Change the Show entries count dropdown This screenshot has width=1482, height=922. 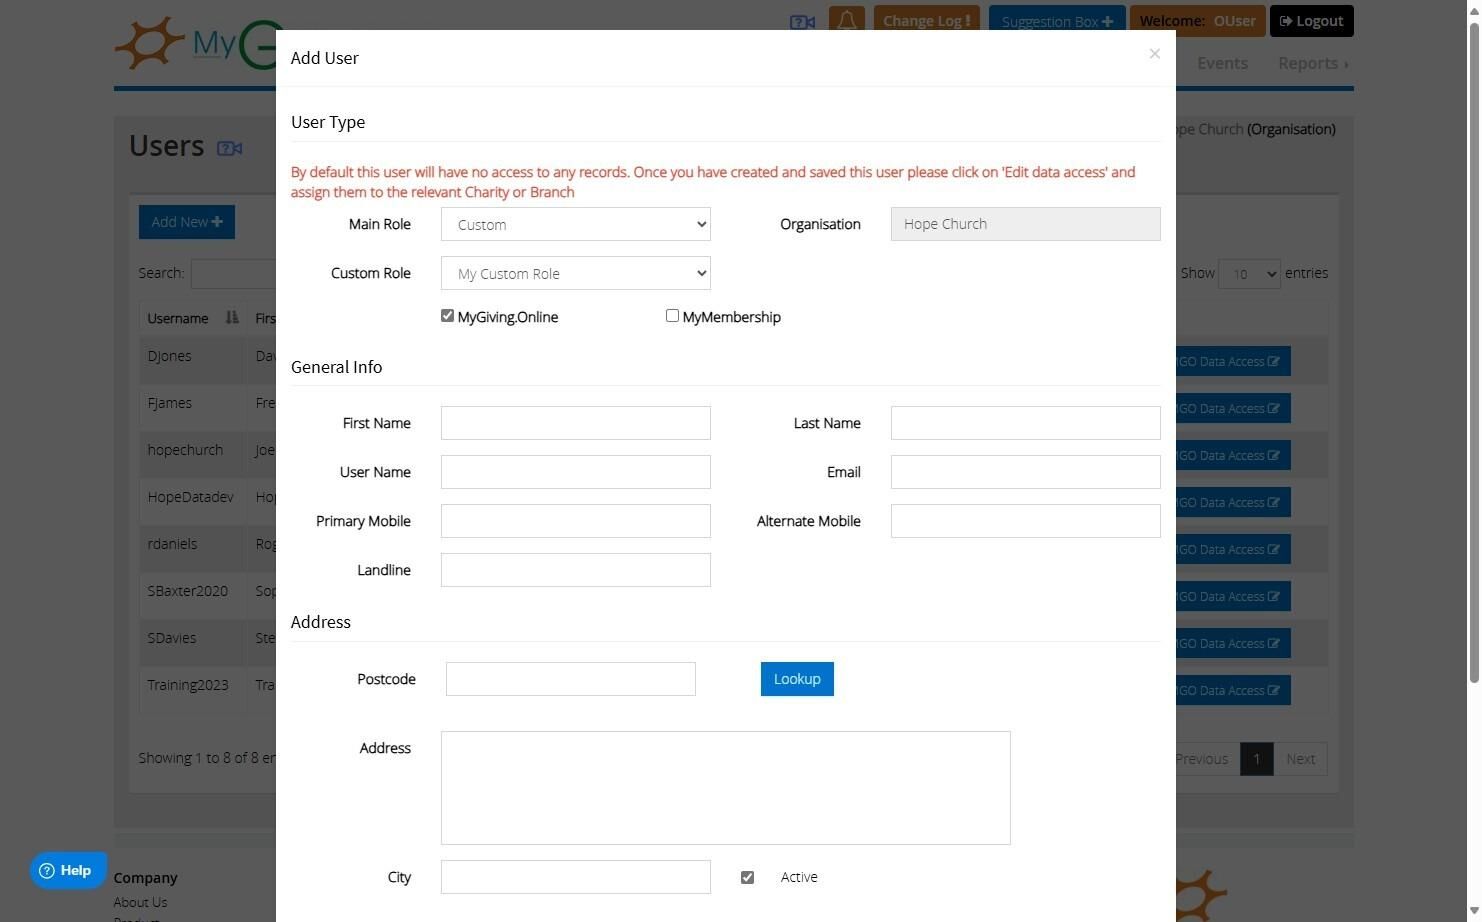pos(1249,273)
